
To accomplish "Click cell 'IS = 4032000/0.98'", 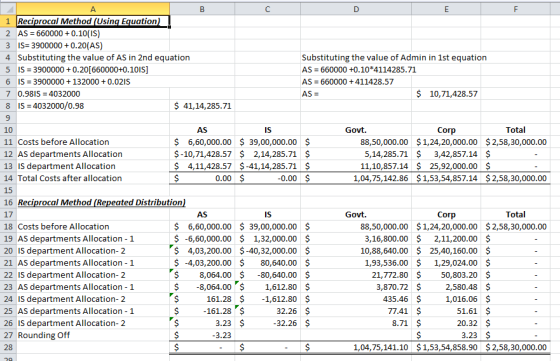I will (x=51, y=106).
